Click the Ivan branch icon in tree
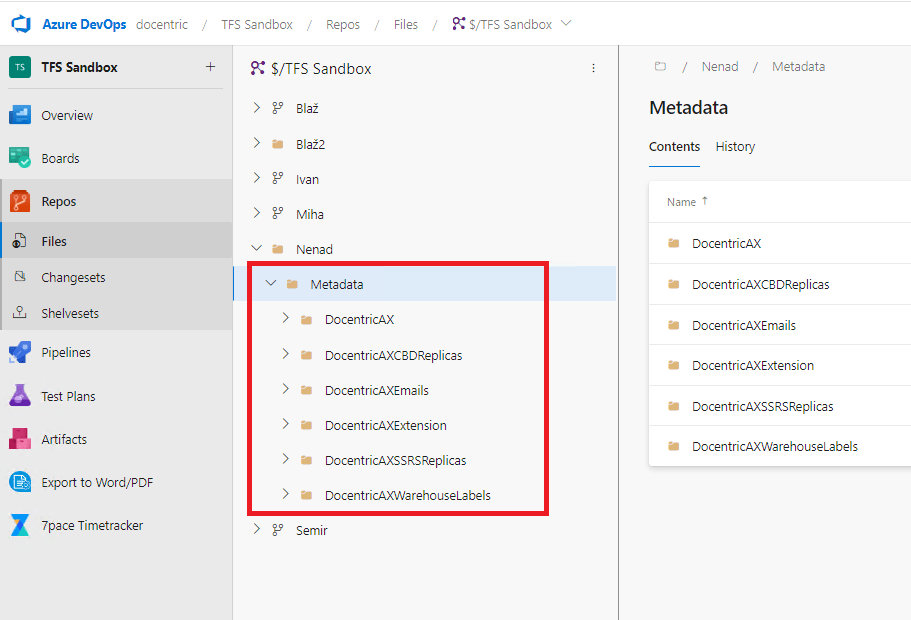The height and width of the screenshot is (620, 911). tap(278, 179)
